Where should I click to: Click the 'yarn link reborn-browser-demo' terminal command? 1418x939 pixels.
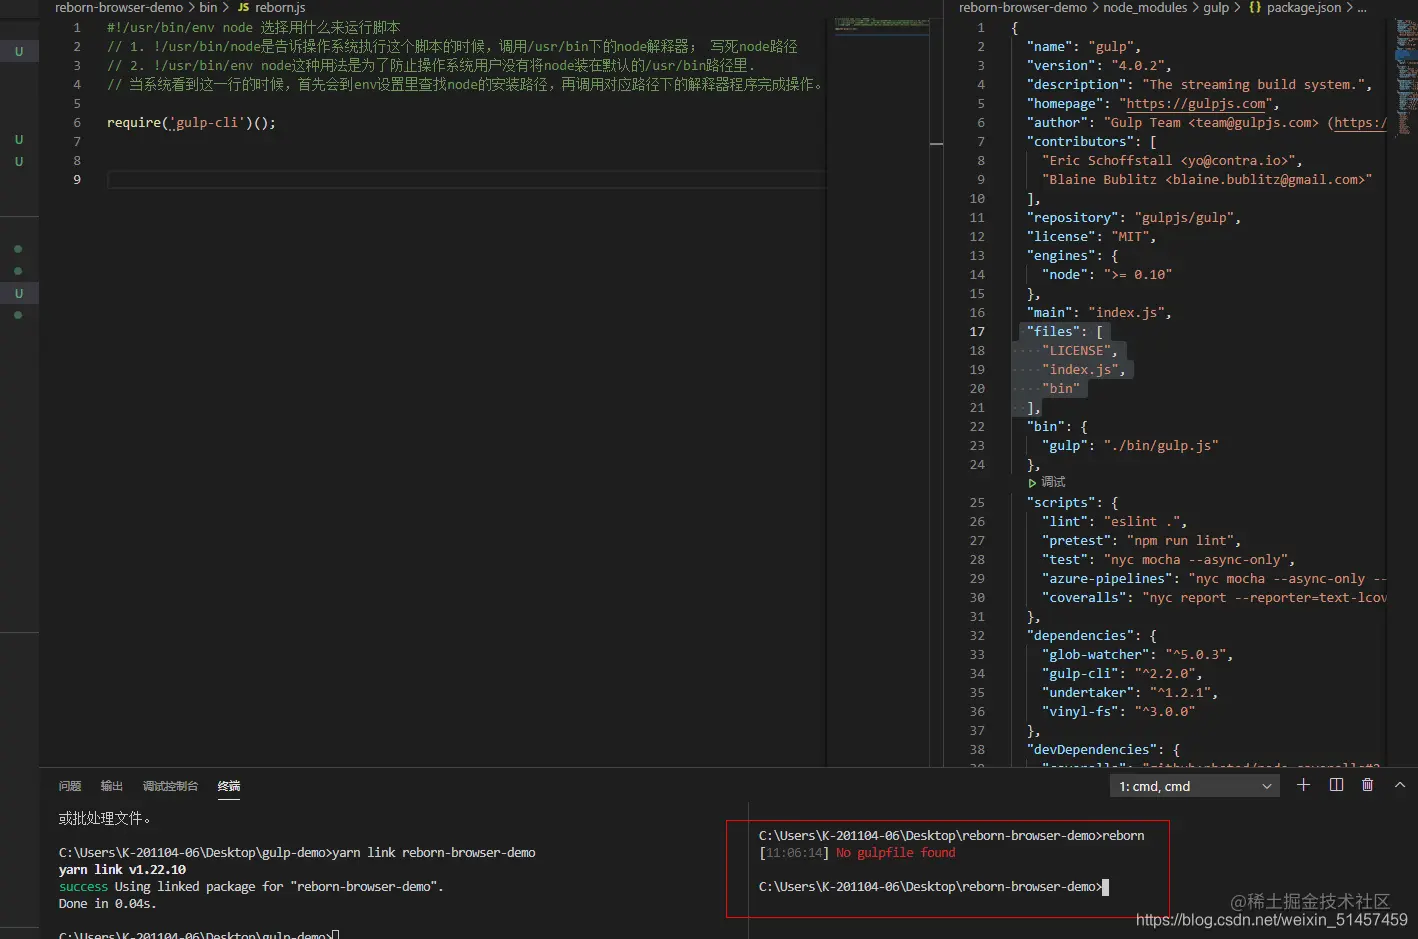[x=434, y=853]
